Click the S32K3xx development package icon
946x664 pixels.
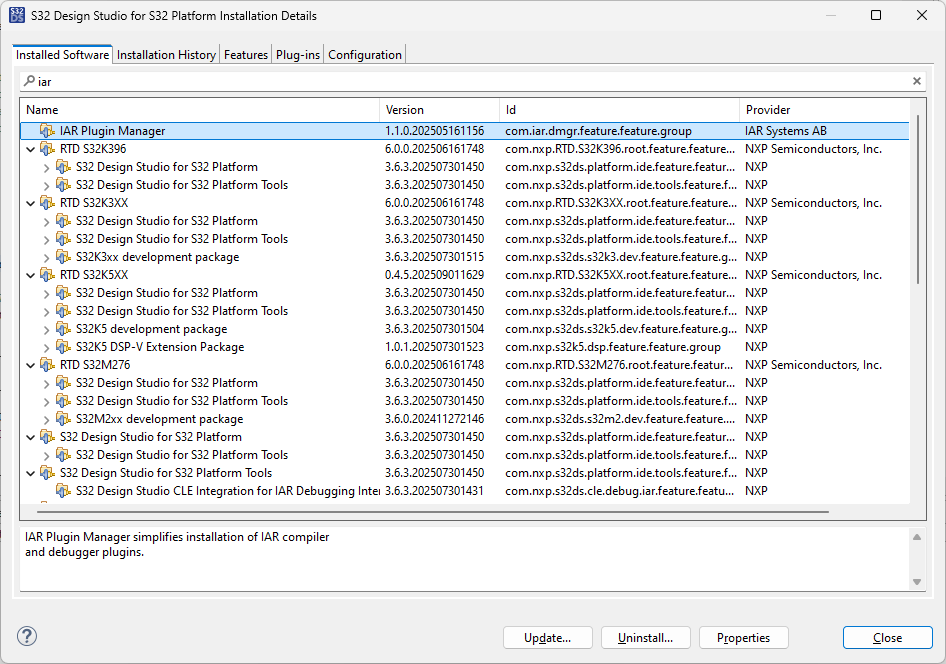click(63, 257)
